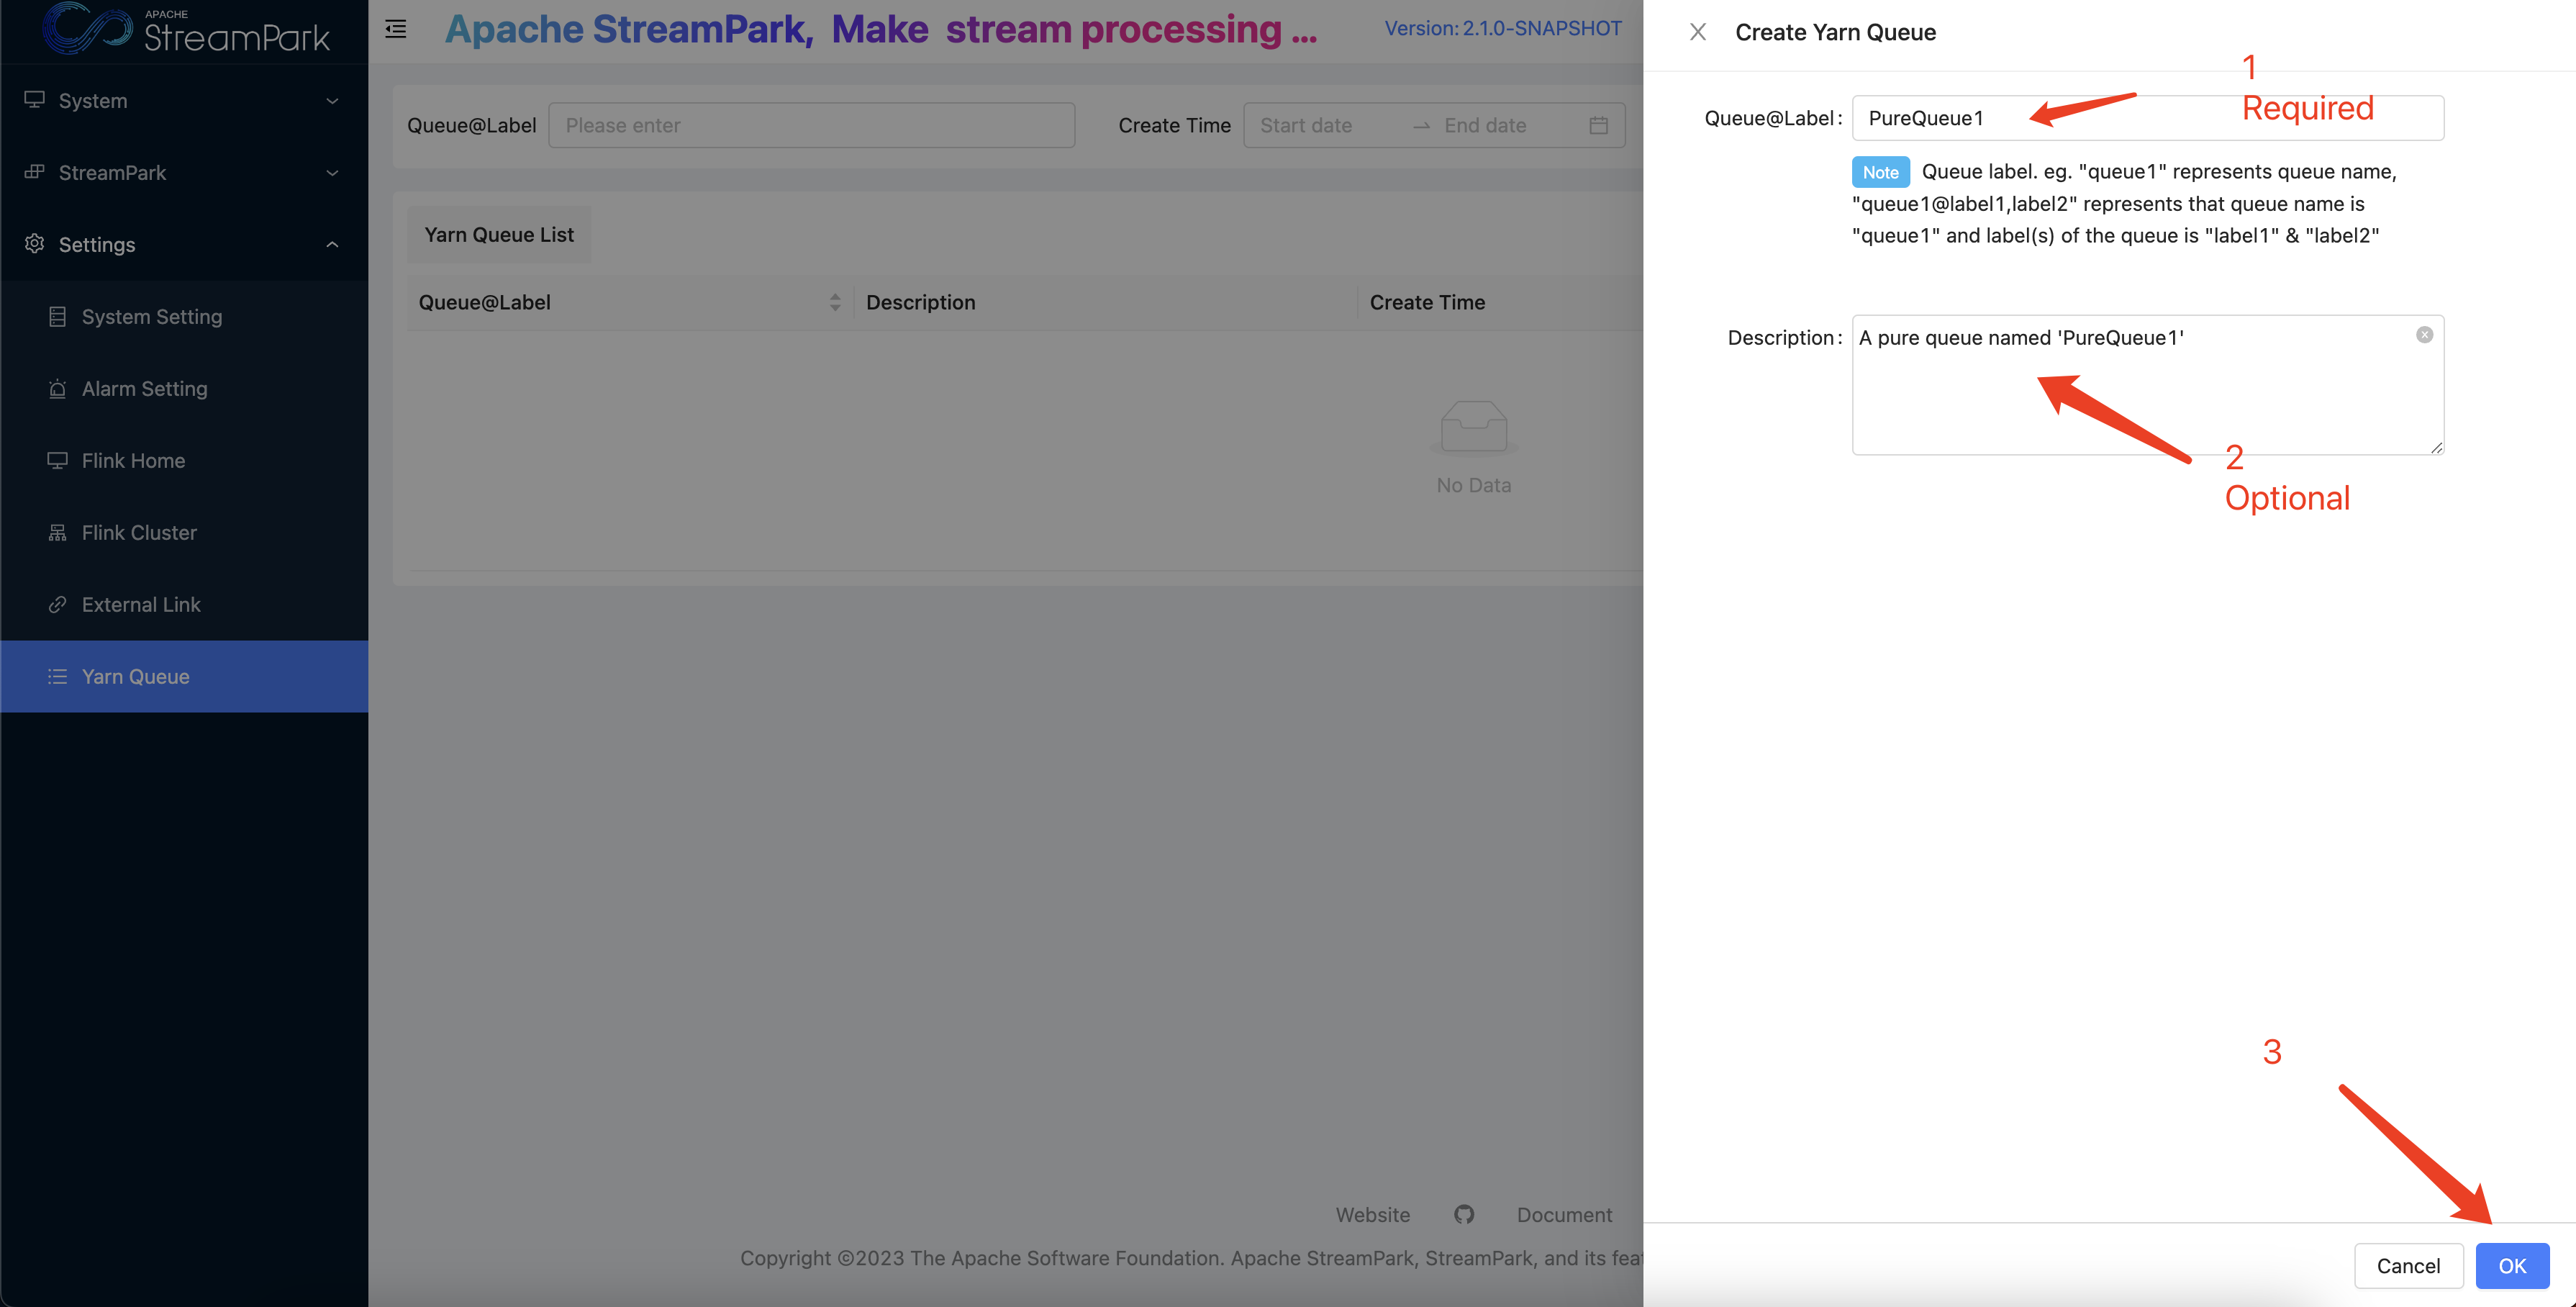Clear the description with the x icon

[2424, 335]
